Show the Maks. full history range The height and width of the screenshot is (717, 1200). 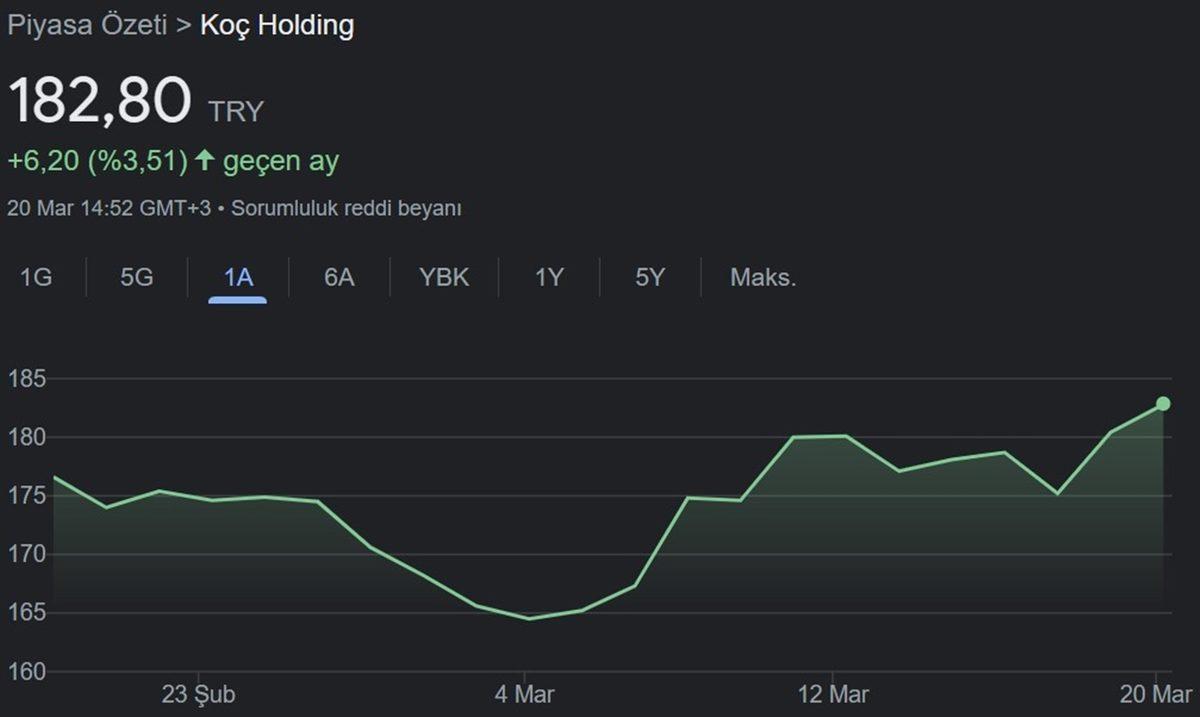pyautogui.click(x=763, y=277)
